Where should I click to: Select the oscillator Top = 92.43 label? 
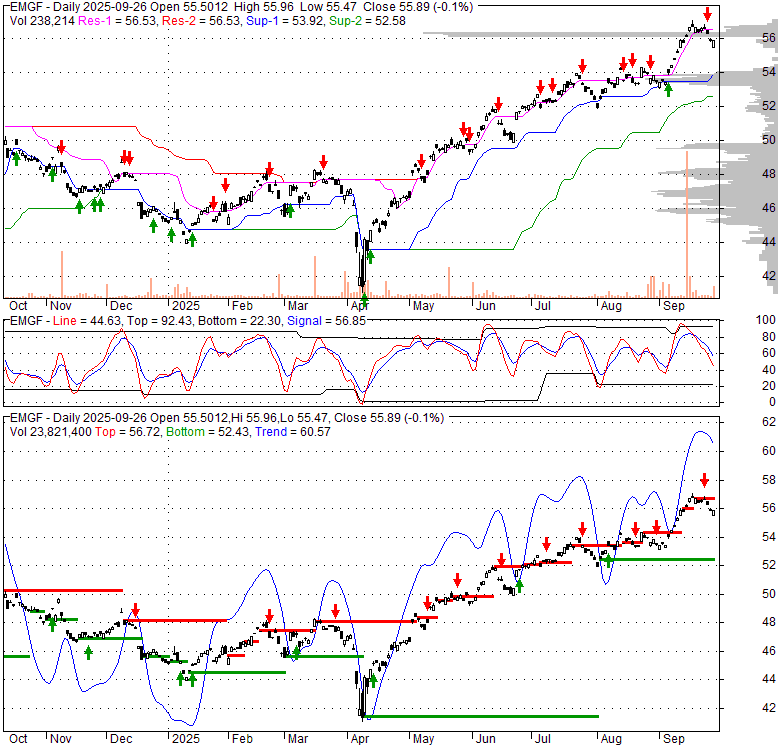point(159,321)
